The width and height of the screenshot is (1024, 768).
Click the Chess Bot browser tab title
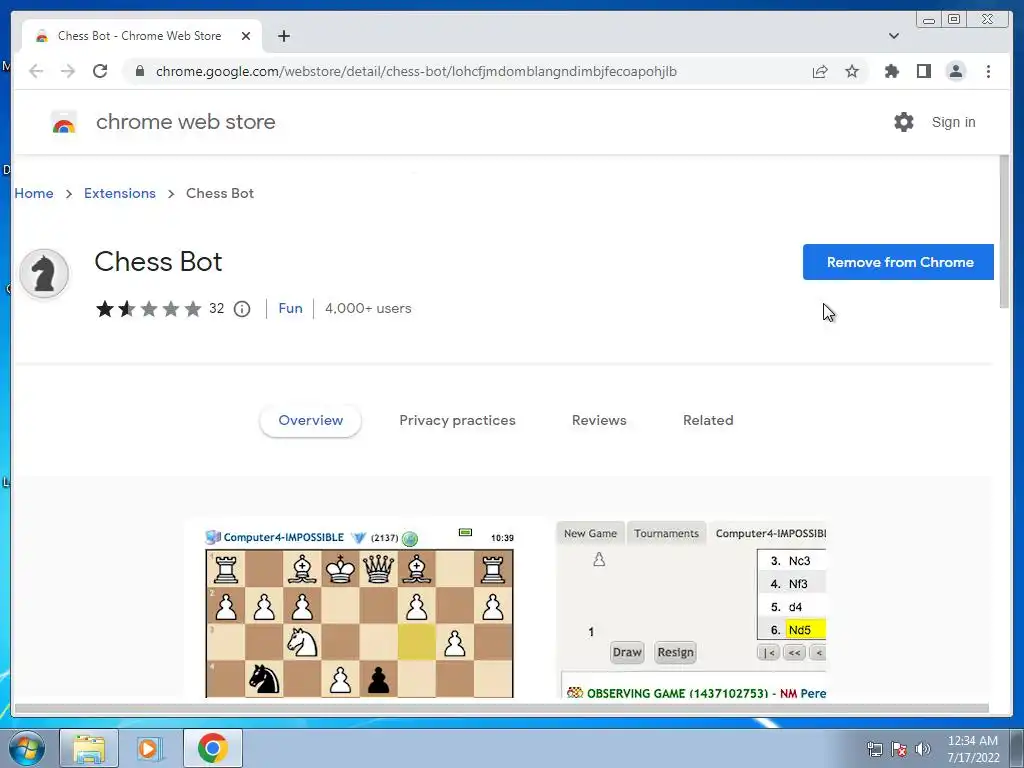[x=139, y=36]
